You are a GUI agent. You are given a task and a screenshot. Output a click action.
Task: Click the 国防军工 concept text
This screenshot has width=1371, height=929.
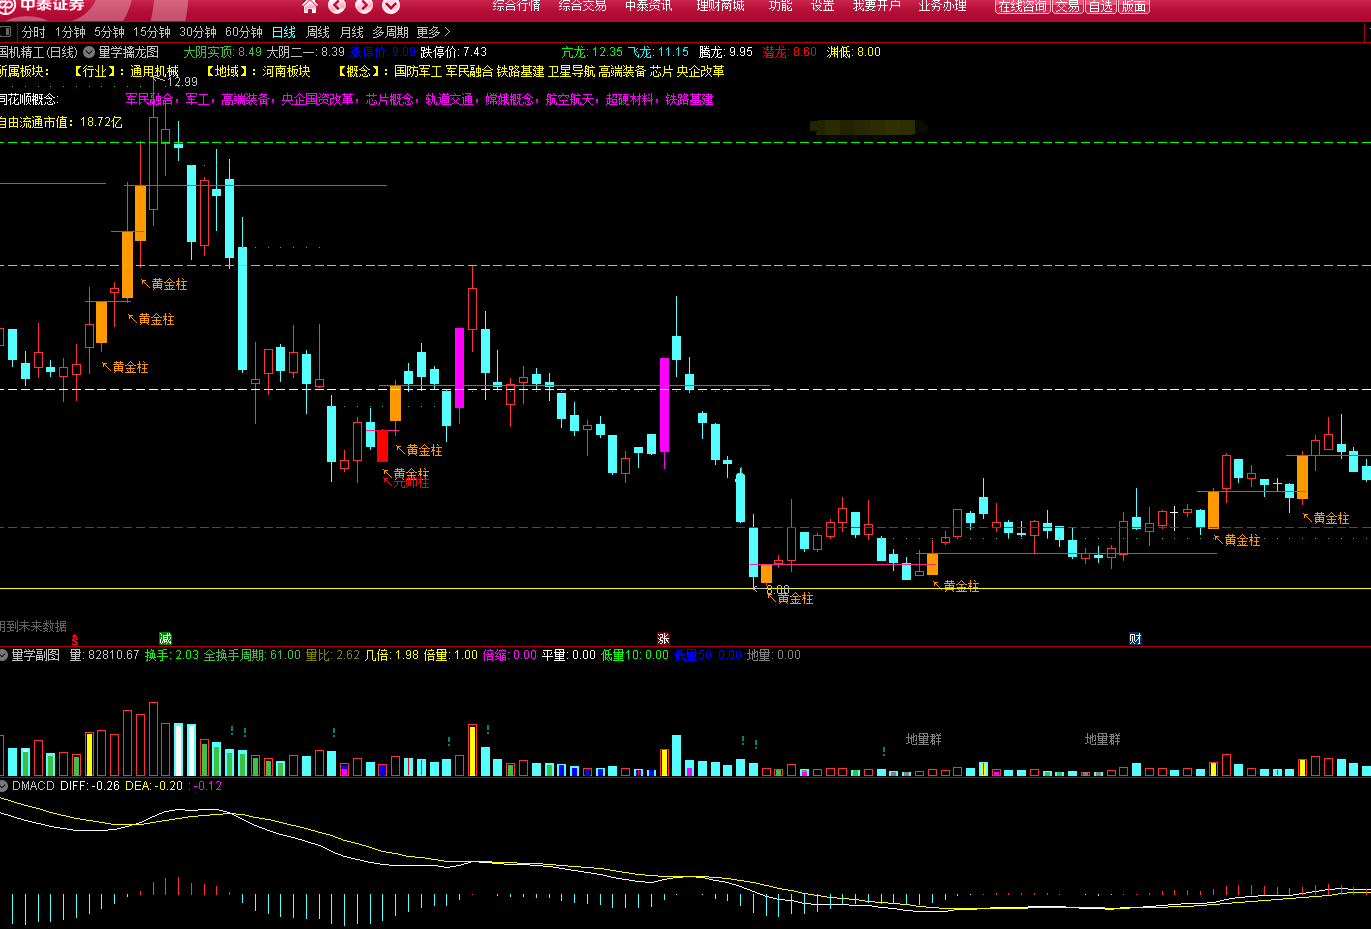418,71
